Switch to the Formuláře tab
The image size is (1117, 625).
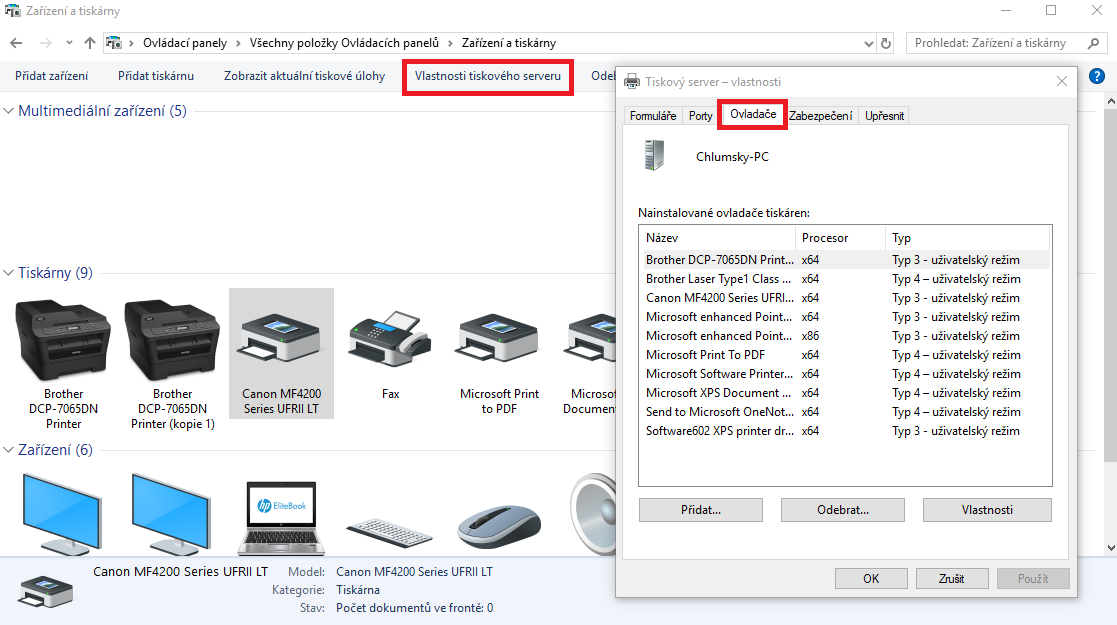(653, 115)
